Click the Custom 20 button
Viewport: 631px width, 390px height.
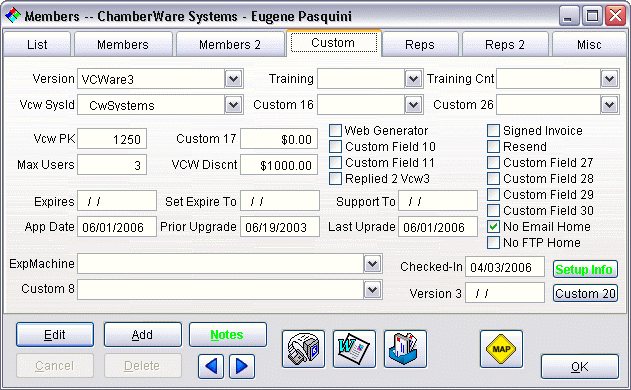coord(585,293)
